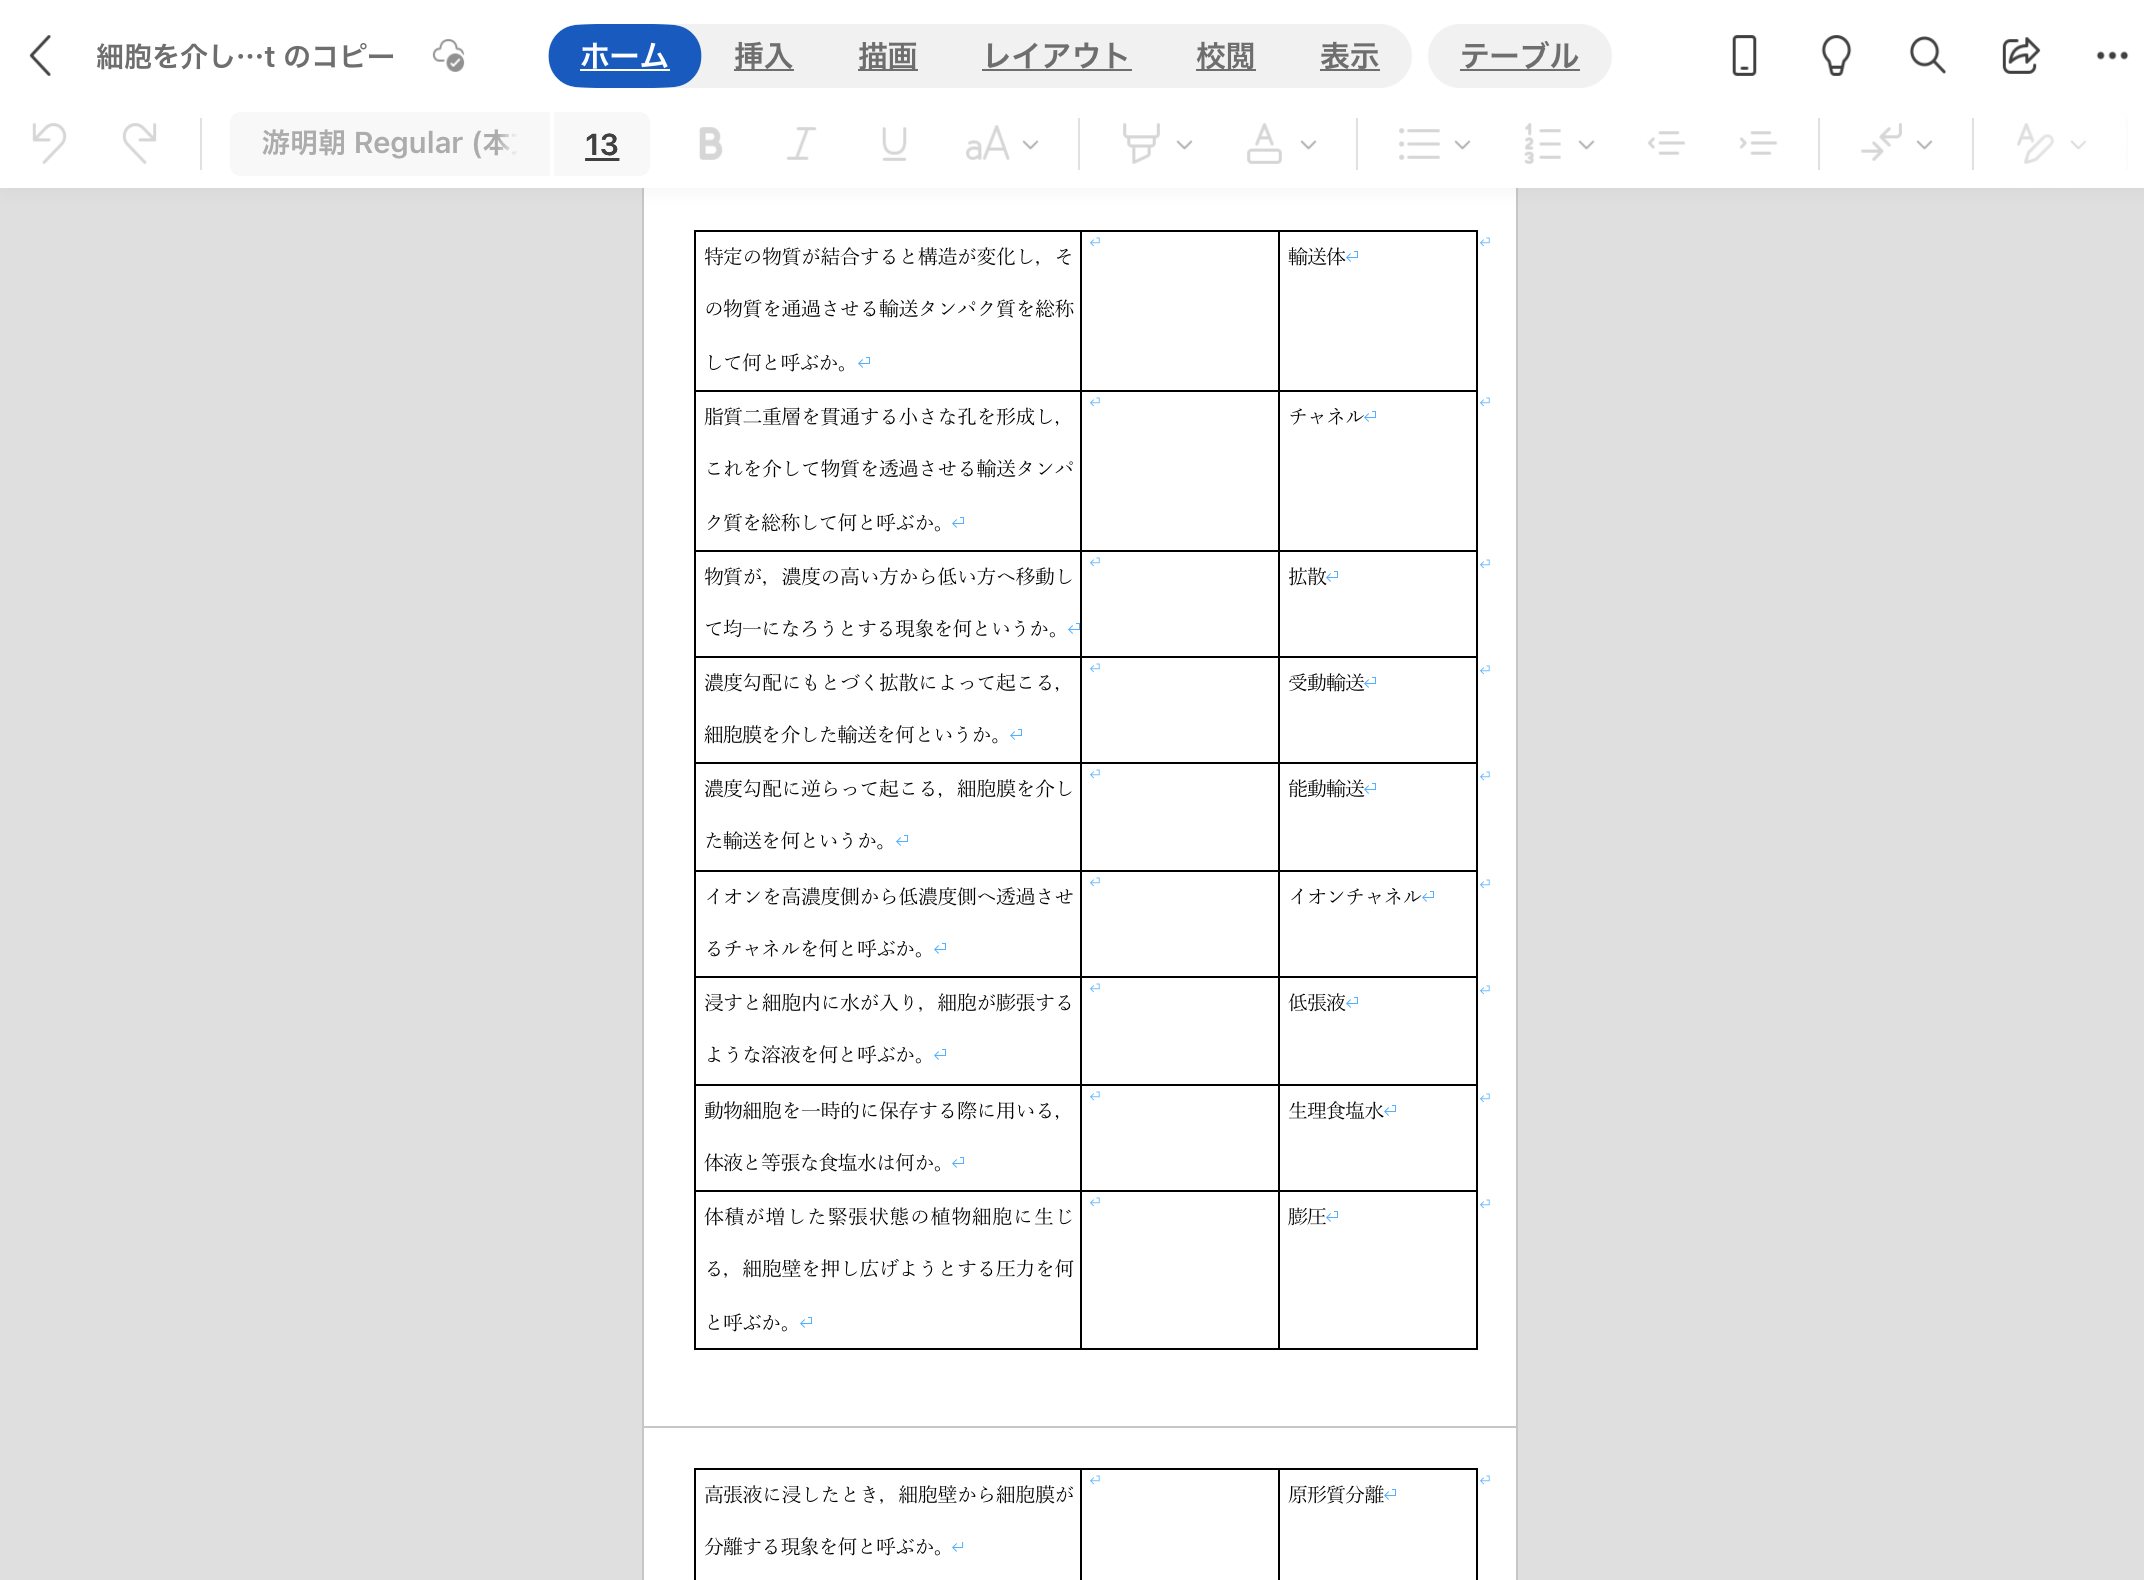
Task: Toggle underline formatting
Action: (893, 144)
